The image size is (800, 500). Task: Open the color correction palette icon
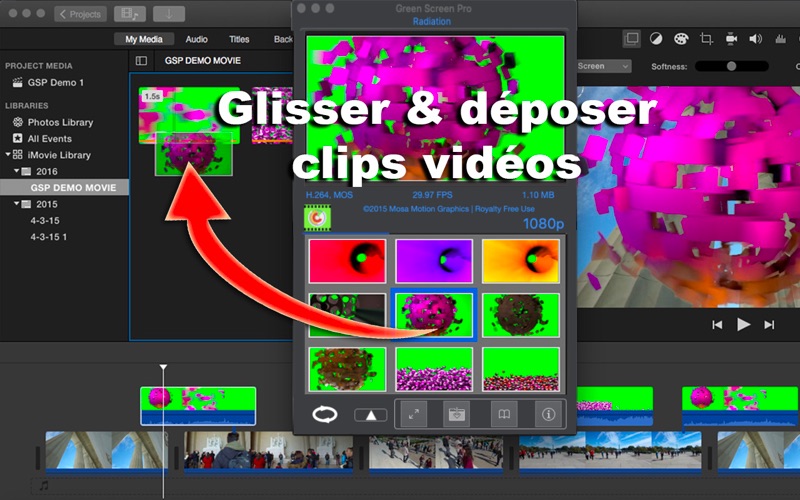pyautogui.click(x=681, y=39)
